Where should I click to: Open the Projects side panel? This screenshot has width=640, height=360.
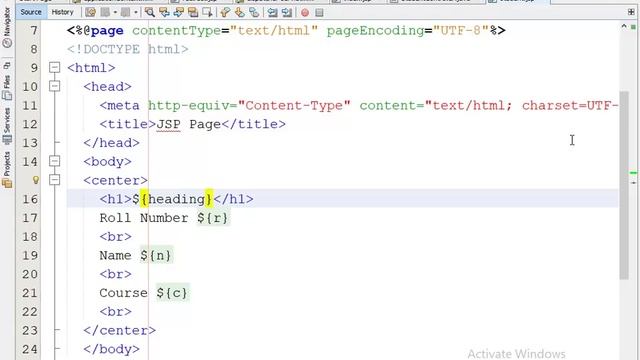[7, 169]
